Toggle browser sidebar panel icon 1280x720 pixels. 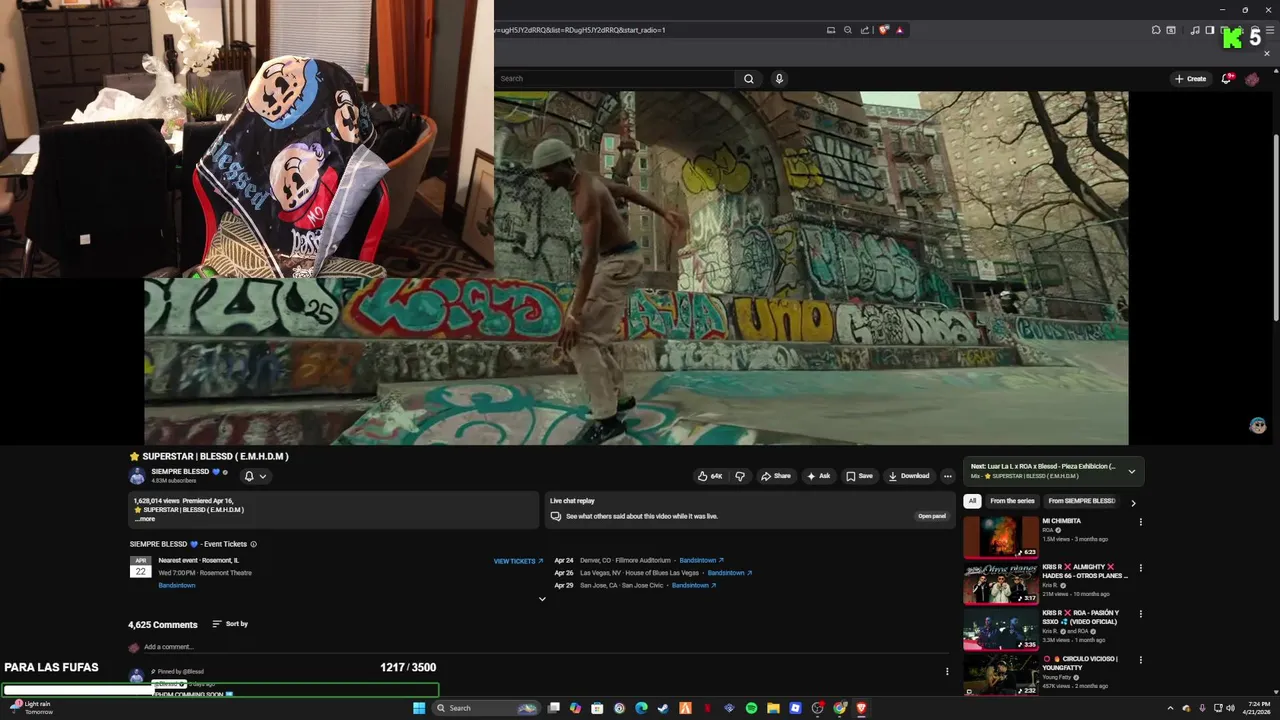coord(1210,30)
